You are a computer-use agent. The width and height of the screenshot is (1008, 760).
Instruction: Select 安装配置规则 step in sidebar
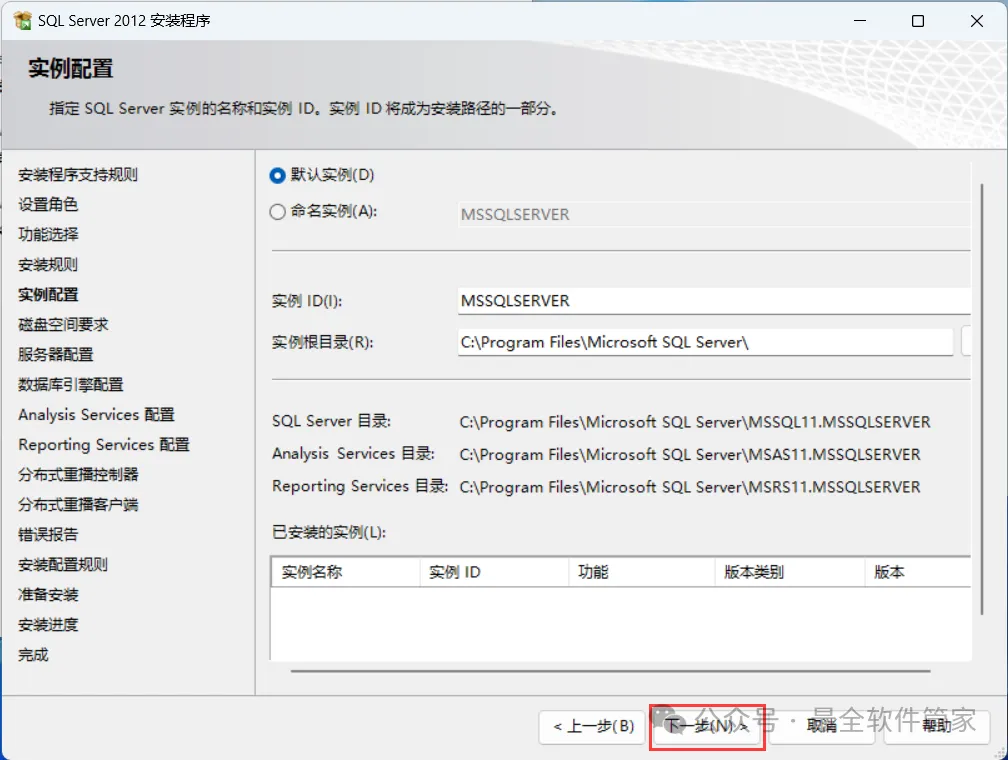coord(63,565)
